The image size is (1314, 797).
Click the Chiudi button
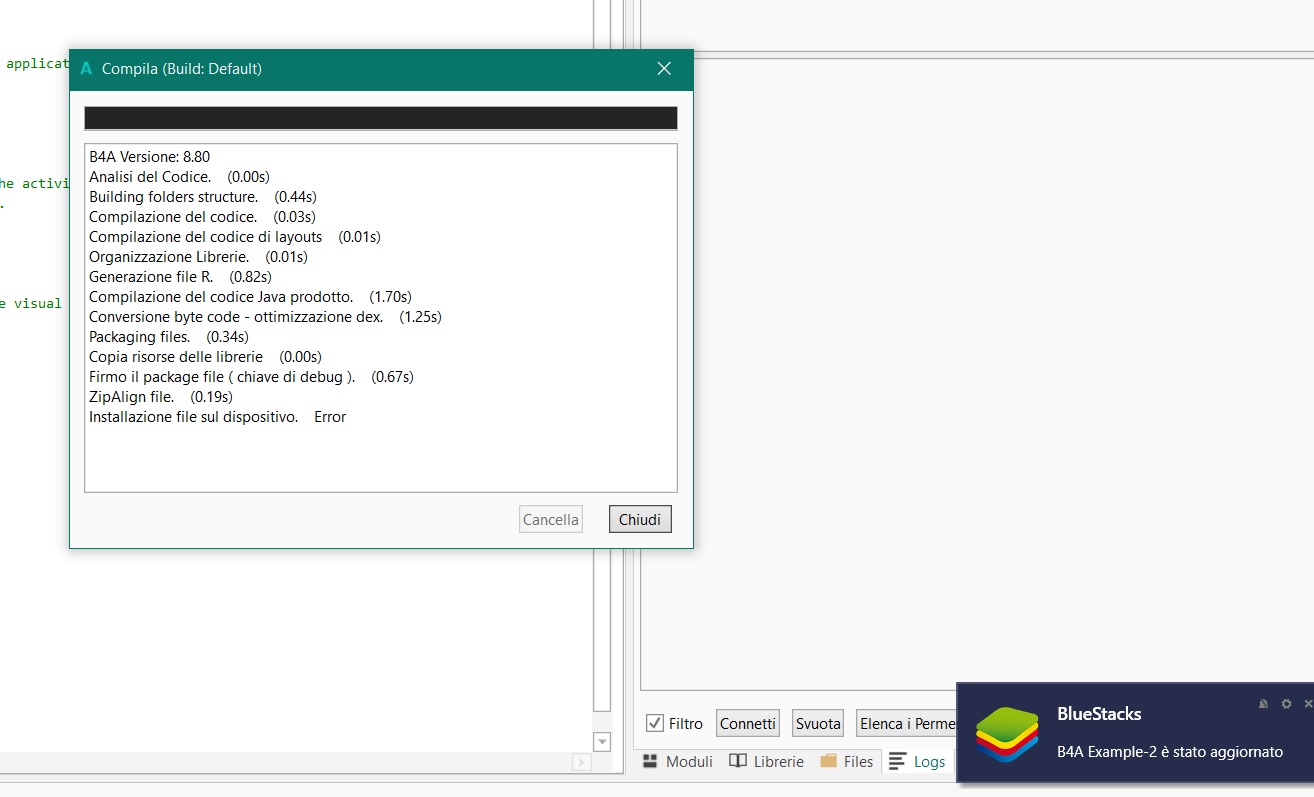point(640,520)
